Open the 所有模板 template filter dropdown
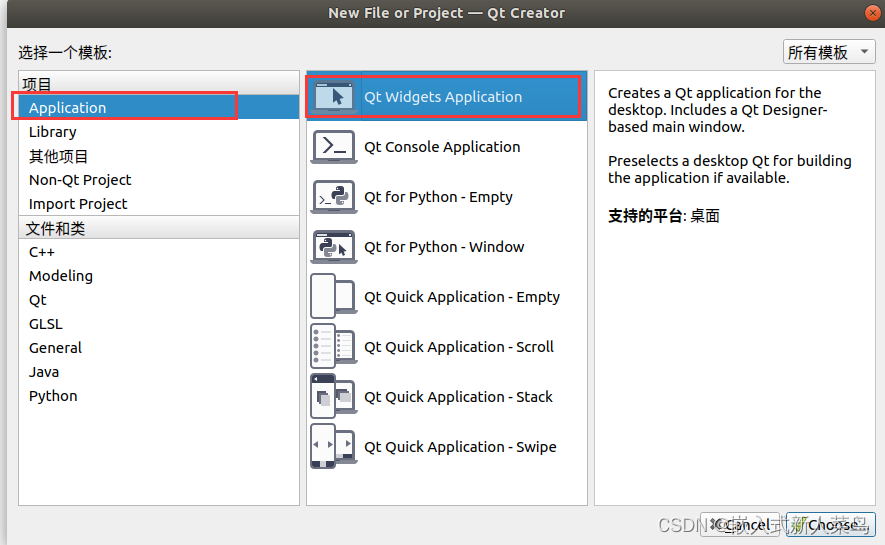885x545 pixels. [x=829, y=52]
